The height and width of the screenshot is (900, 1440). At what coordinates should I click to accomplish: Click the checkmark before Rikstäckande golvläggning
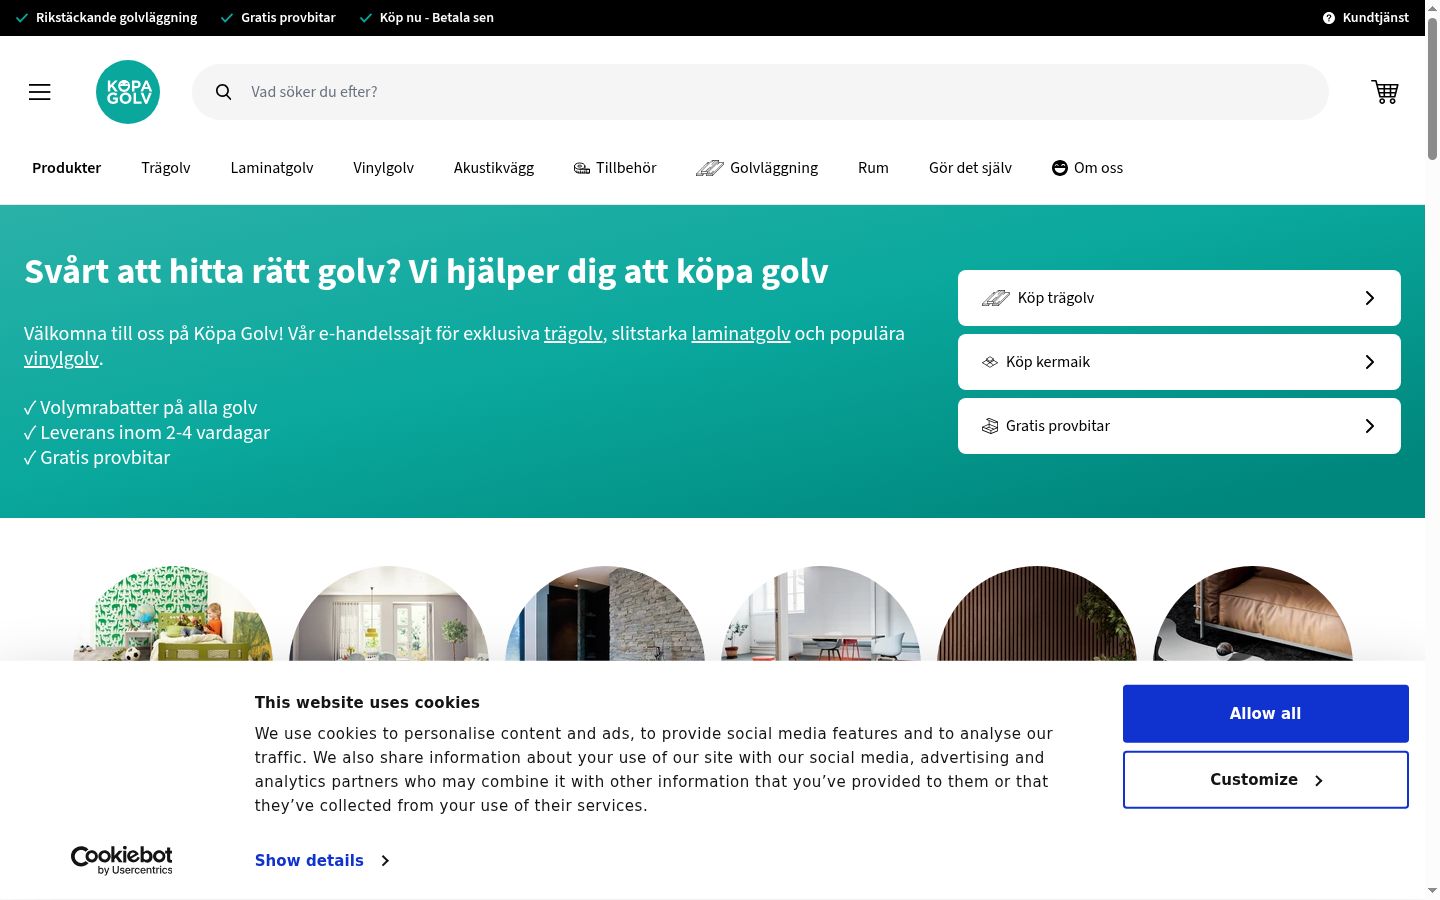click(22, 18)
